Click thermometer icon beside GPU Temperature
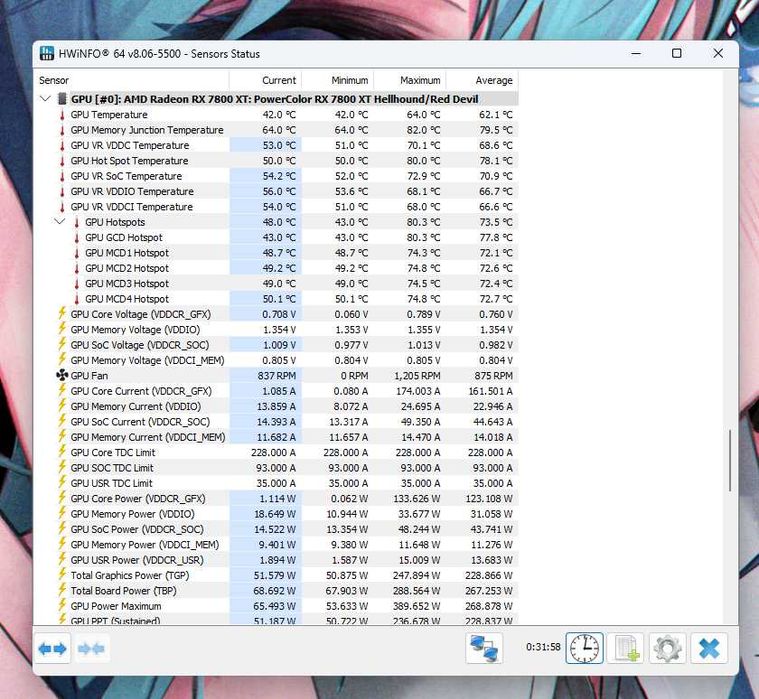Viewport: 759px width, 699px height. pos(62,115)
